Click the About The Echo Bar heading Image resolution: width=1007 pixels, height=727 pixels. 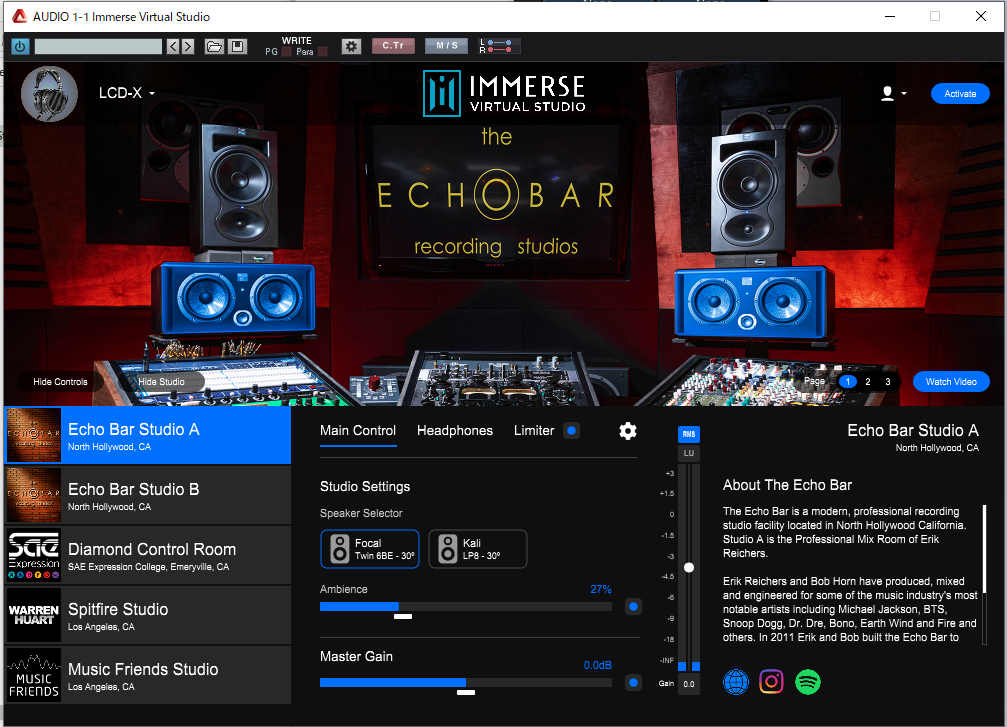[x=787, y=485]
